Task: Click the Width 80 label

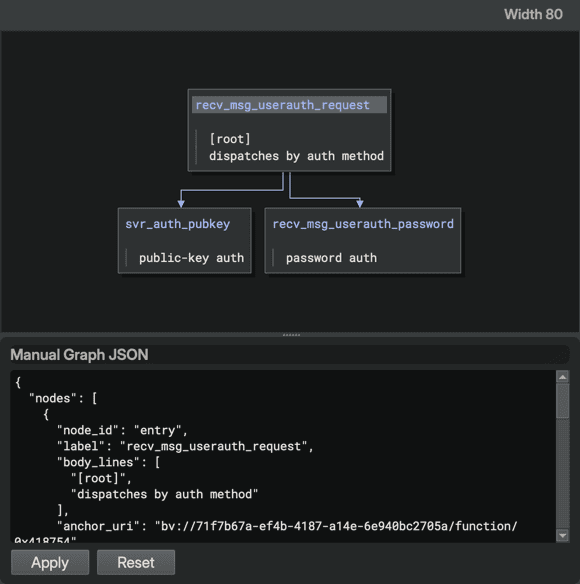Action: (533, 14)
